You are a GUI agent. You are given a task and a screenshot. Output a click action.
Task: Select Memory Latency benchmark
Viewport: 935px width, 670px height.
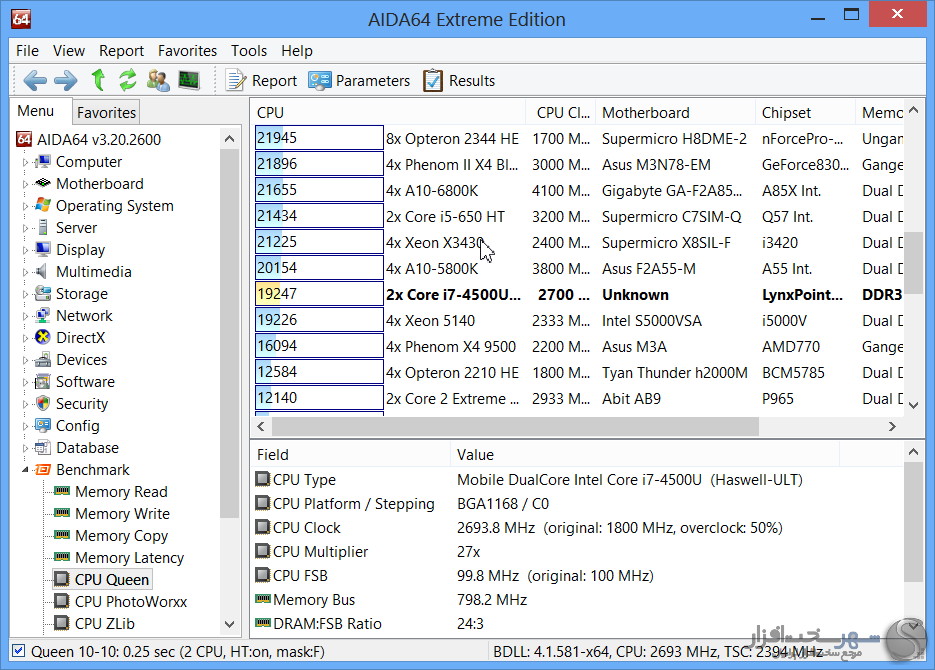coord(129,558)
